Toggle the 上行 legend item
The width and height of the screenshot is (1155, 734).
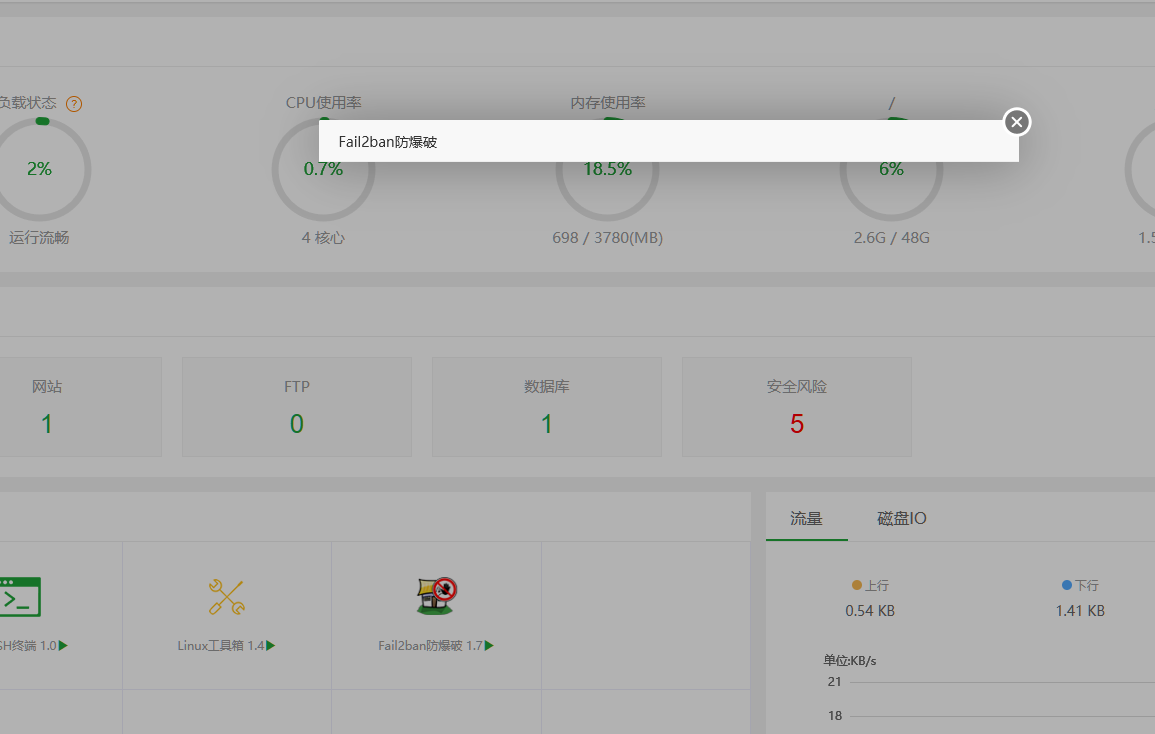click(x=870, y=585)
